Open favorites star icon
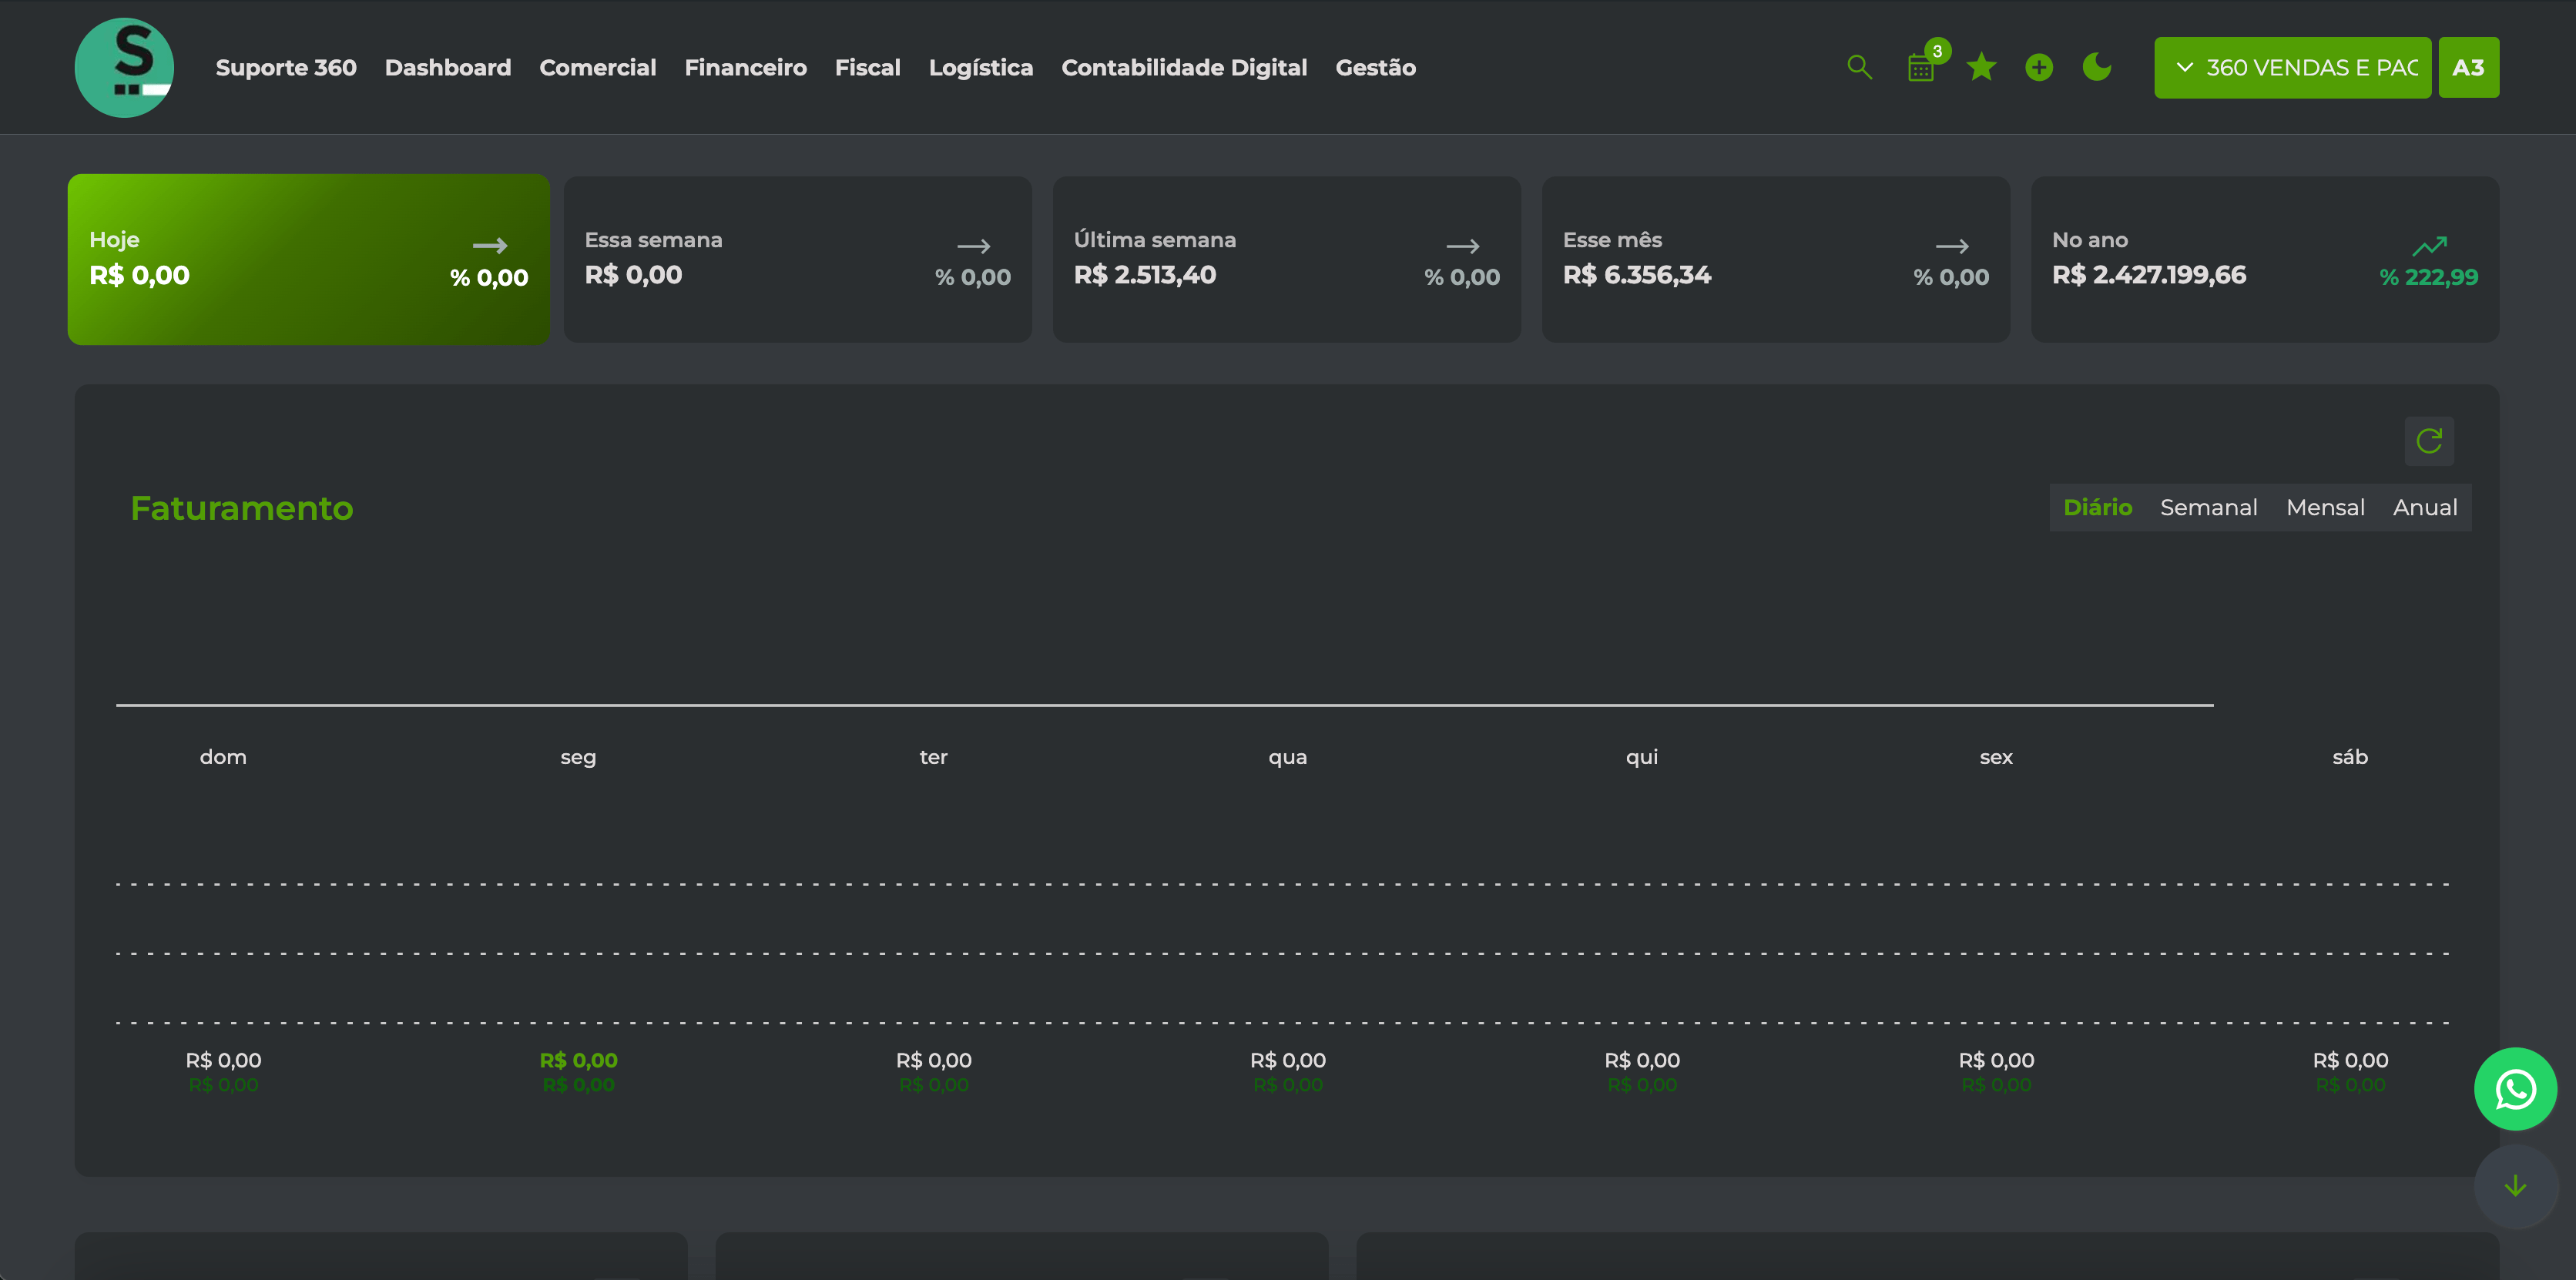This screenshot has height=1280, width=2576. pos(1981,67)
